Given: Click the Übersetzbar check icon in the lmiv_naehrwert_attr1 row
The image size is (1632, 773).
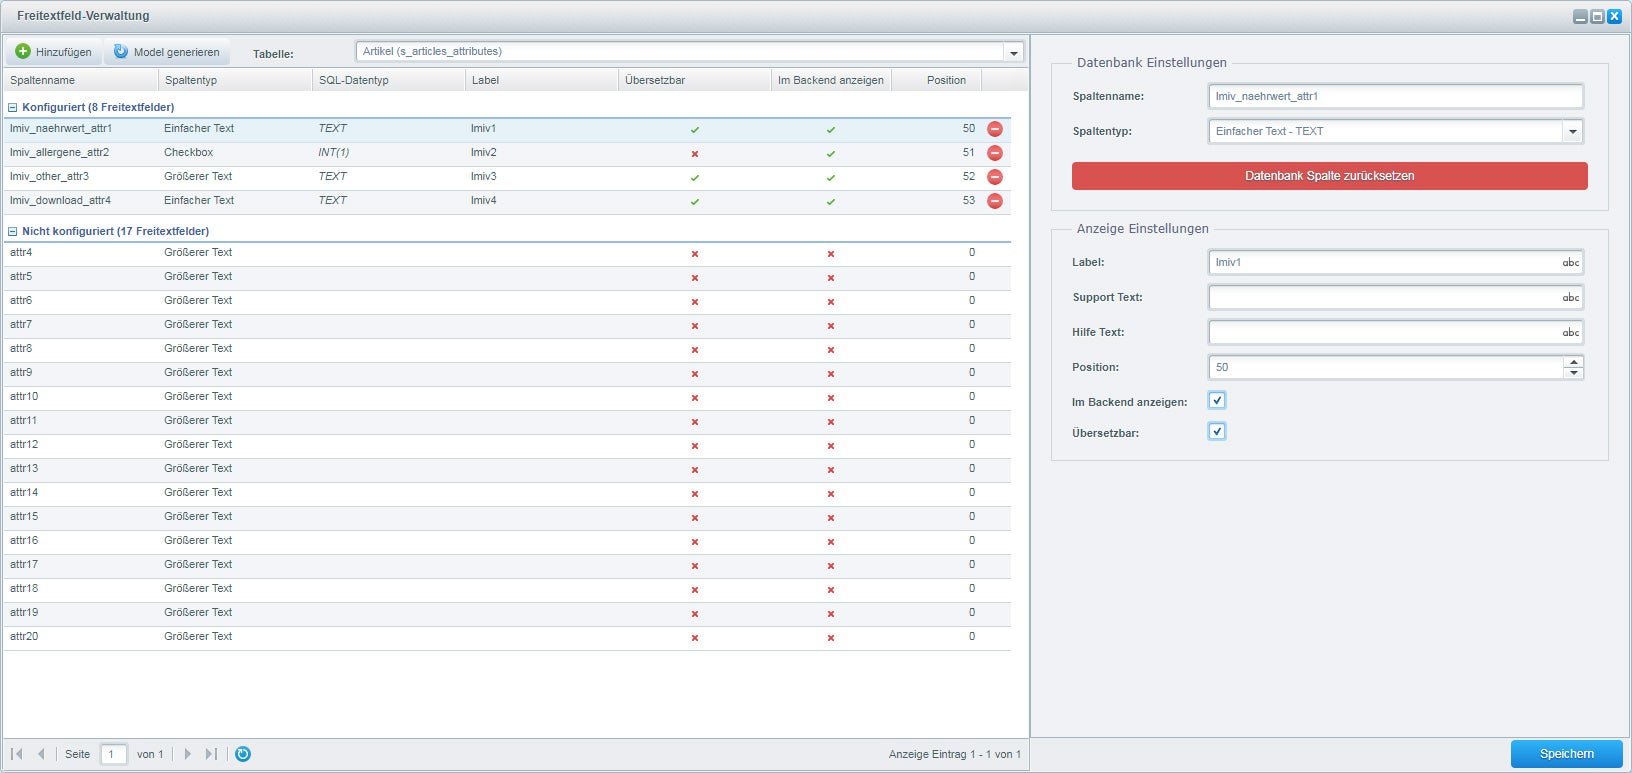Looking at the screenshot, I should [x=695, y=130].
